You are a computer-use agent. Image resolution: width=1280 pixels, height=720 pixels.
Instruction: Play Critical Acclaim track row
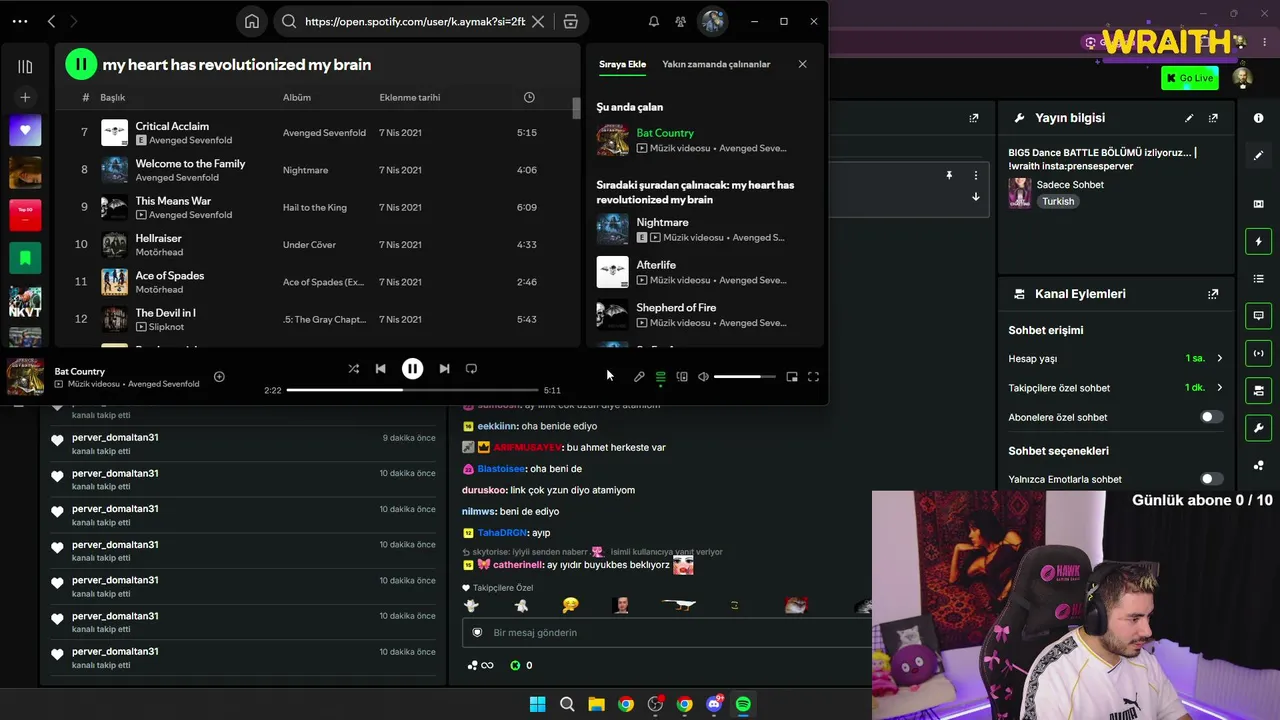pos(317,132)
